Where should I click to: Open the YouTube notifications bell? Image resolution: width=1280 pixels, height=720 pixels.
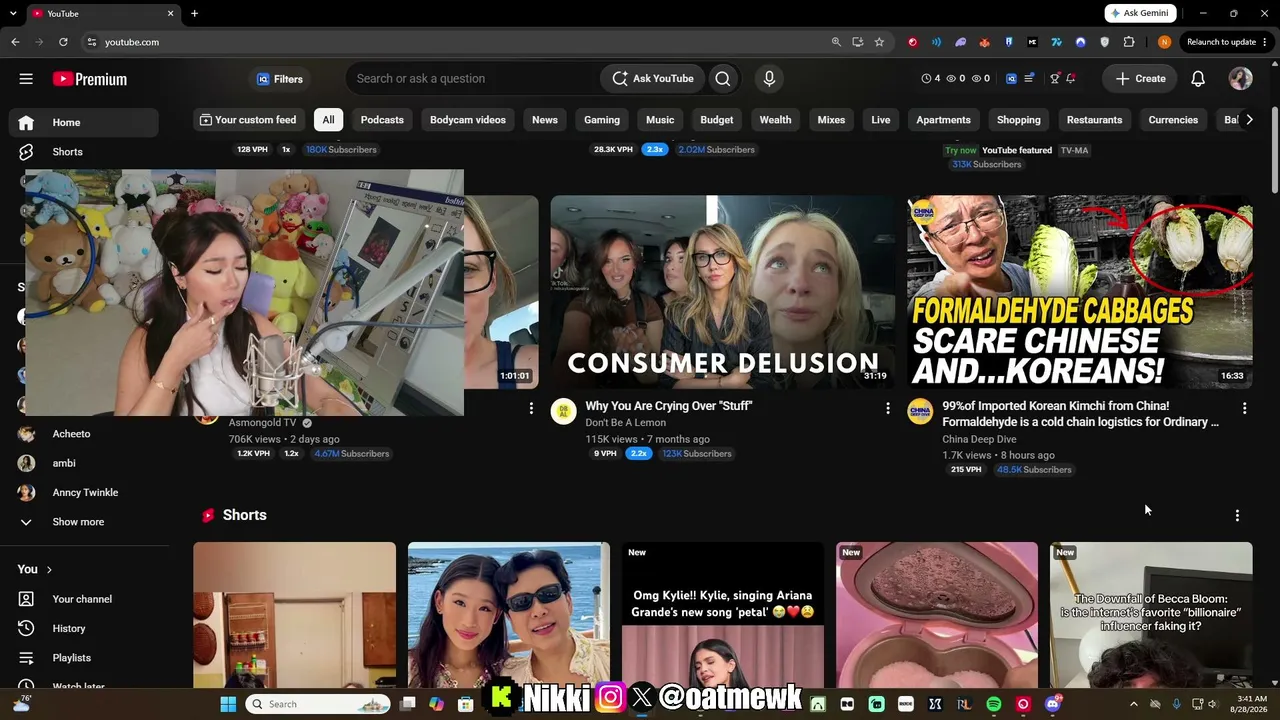(1198, 79)
